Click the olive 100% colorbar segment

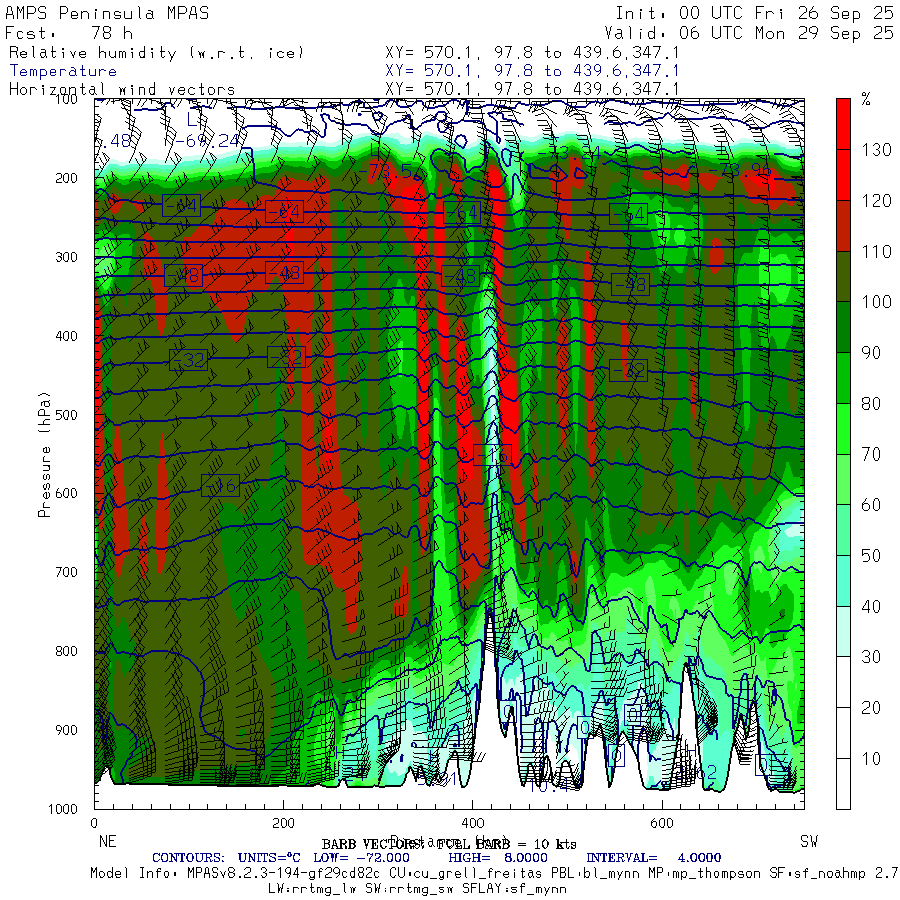[843, 276]
